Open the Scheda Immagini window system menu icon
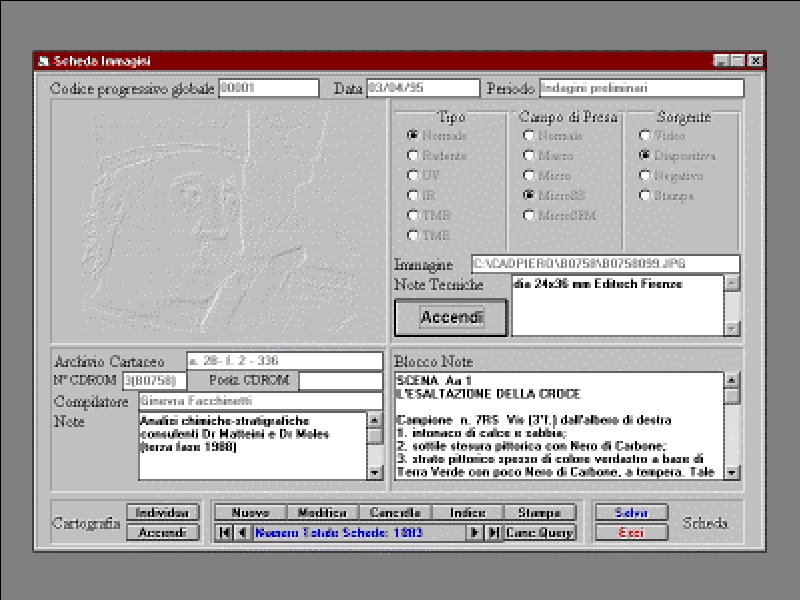 (x=43, y=61)
